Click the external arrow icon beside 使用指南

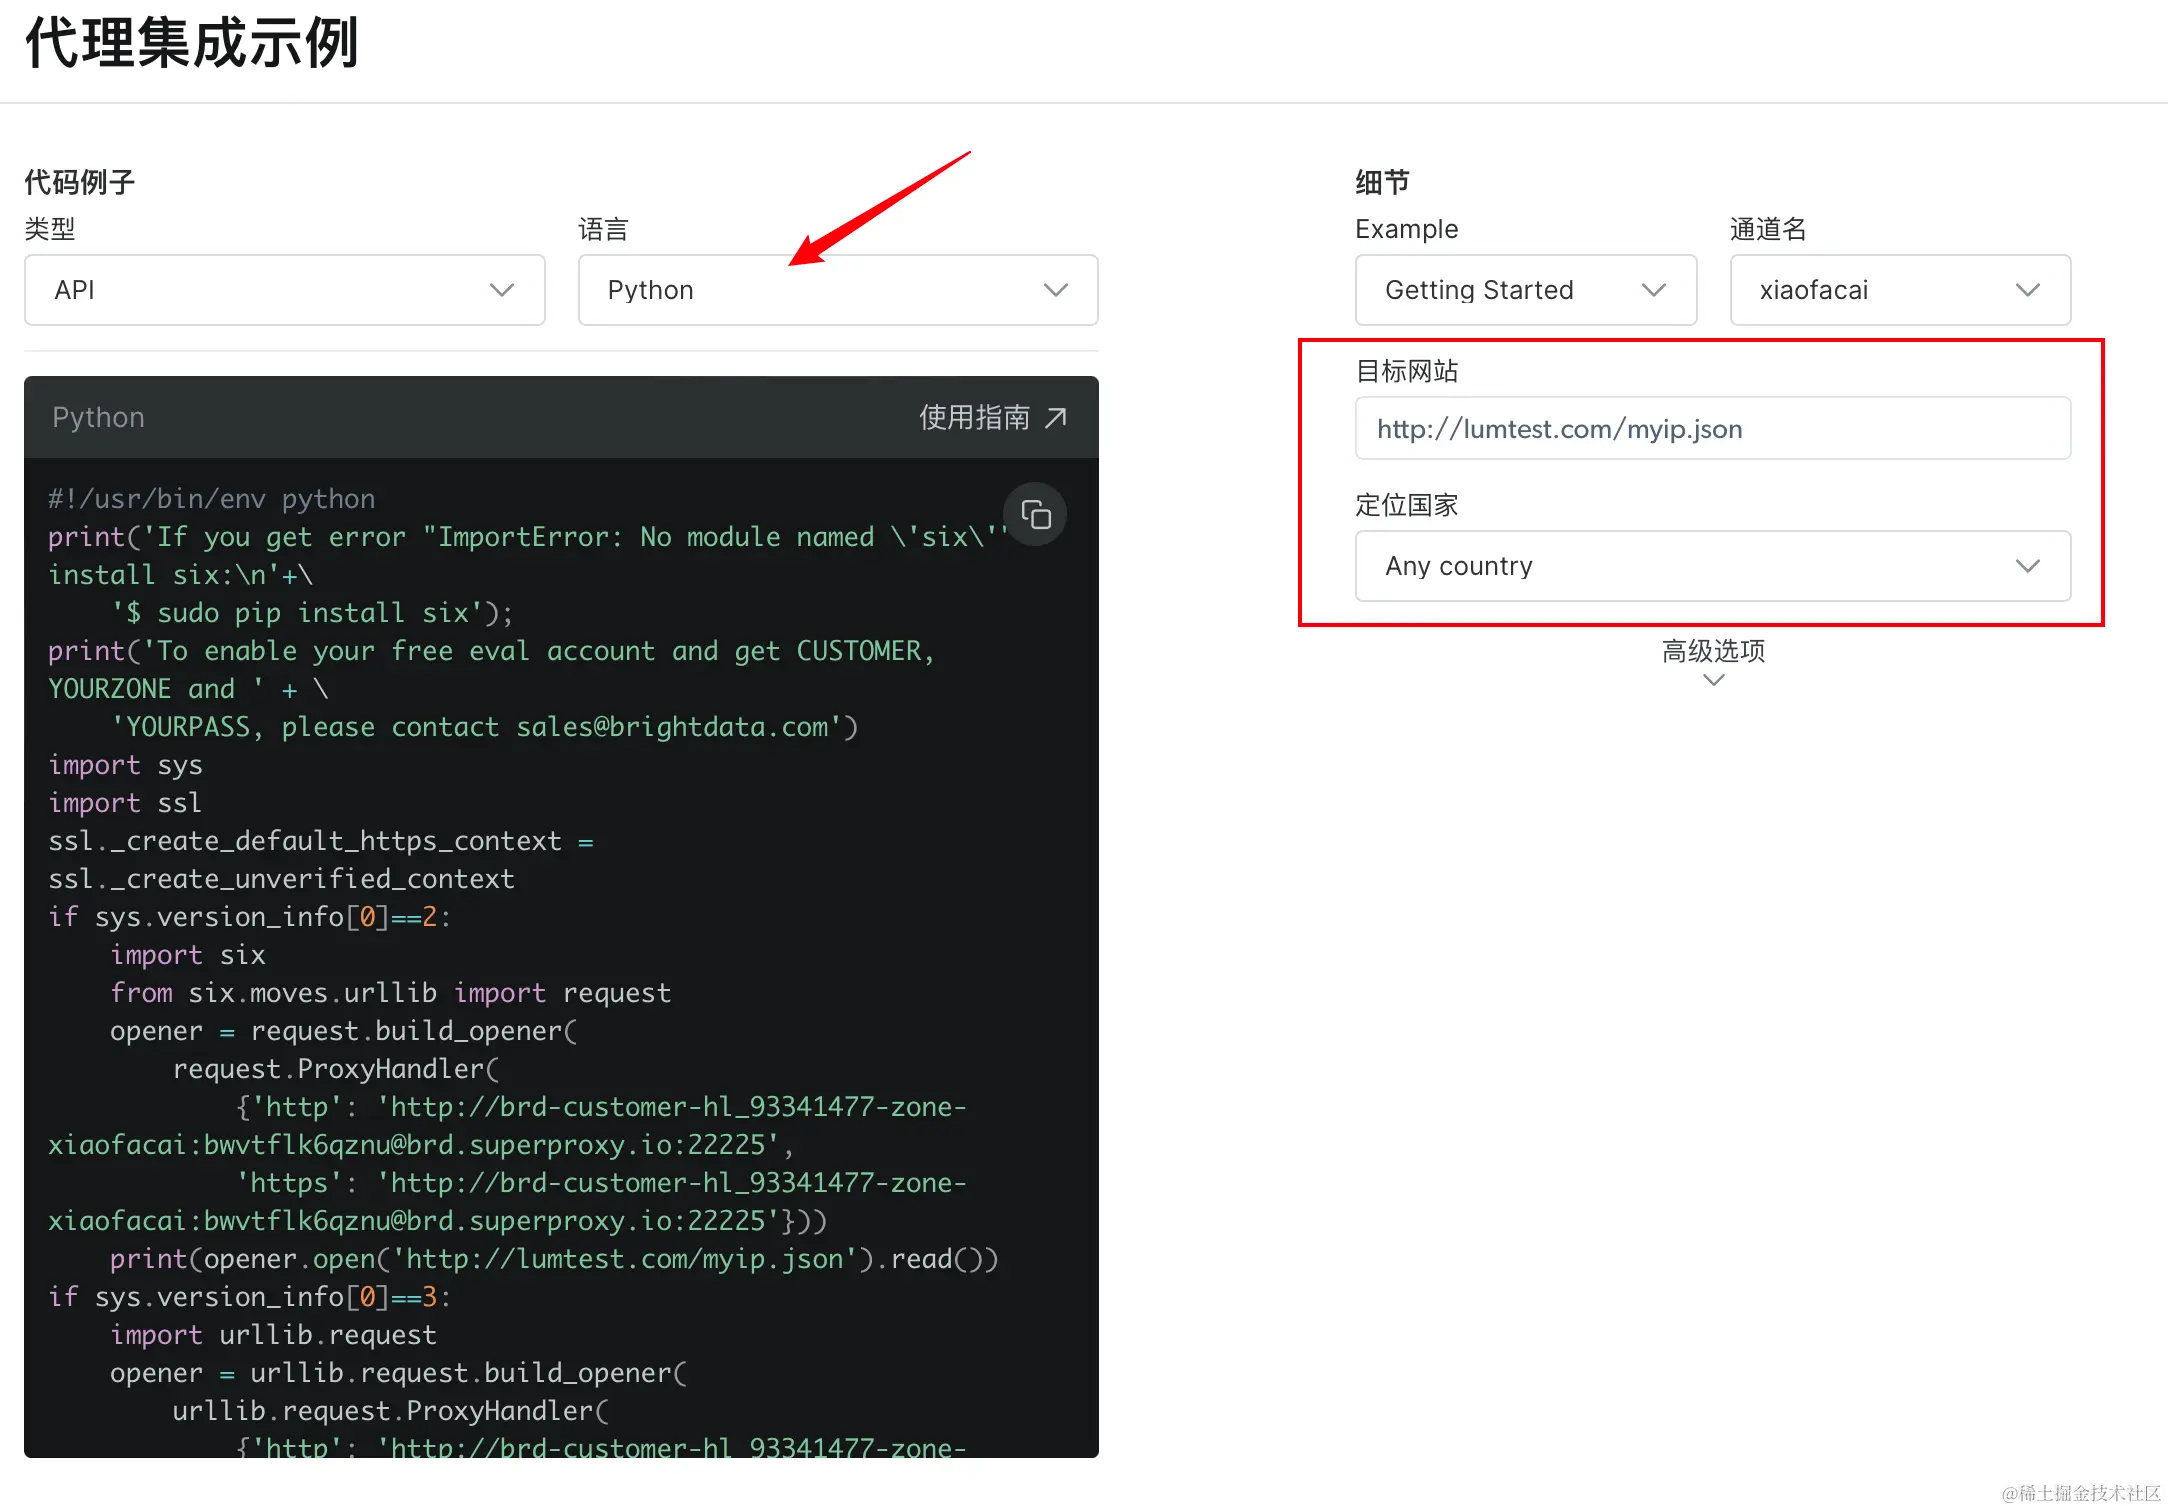[1056, 417]
